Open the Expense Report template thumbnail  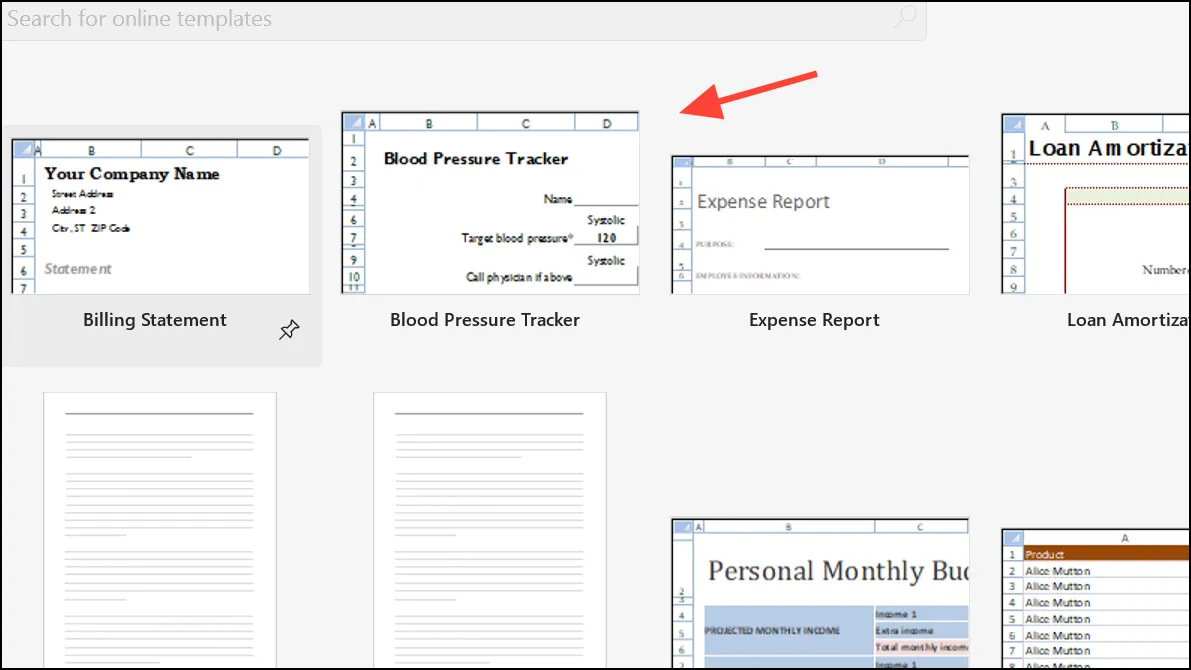pyautogui.click(x=820, y=225)
